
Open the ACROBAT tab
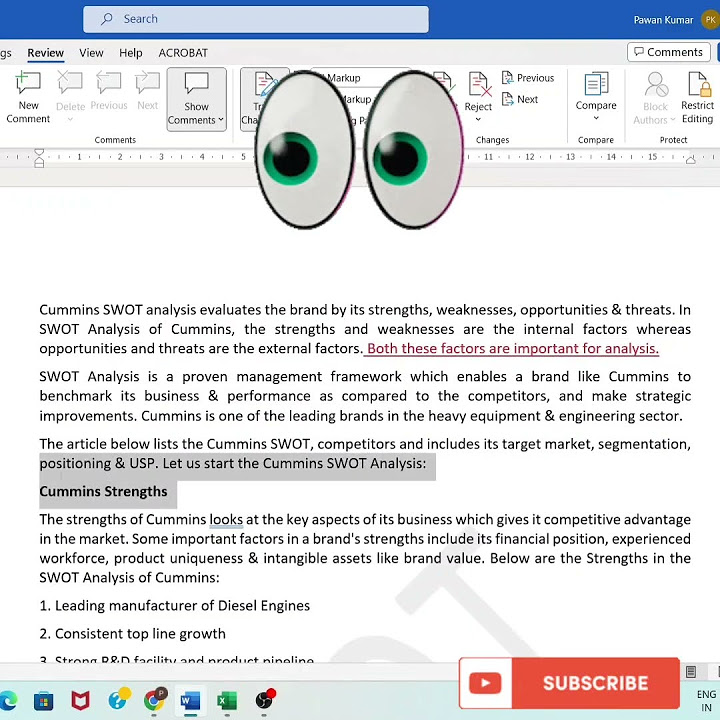click(x=183, y=53)
